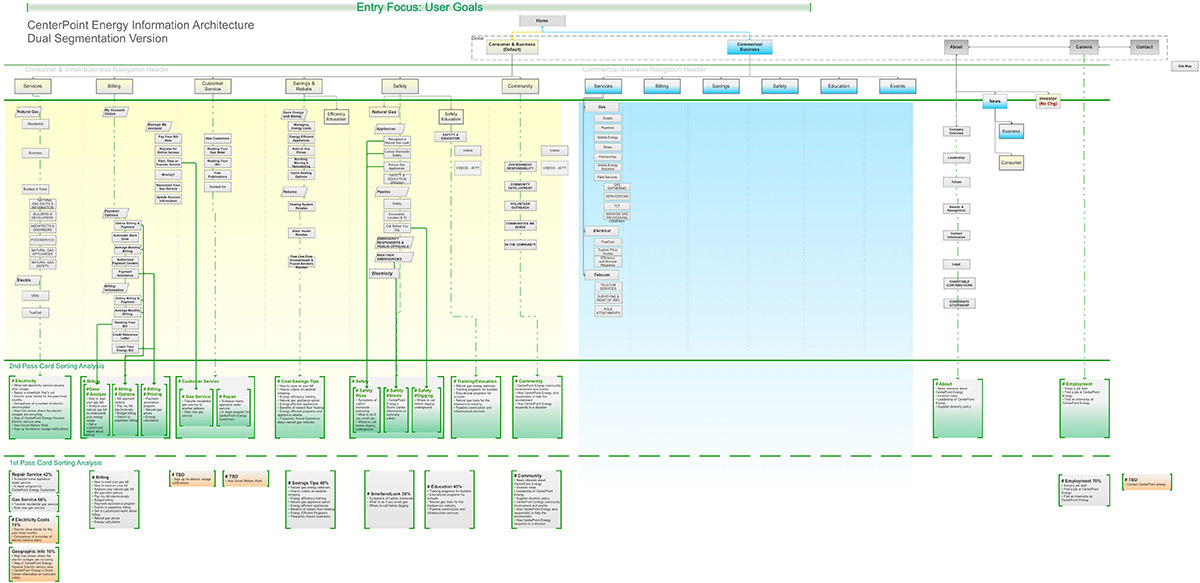This screenshot has height=583, width=1200.
Task: Click the Home Heating Options node
Action: 301,174
